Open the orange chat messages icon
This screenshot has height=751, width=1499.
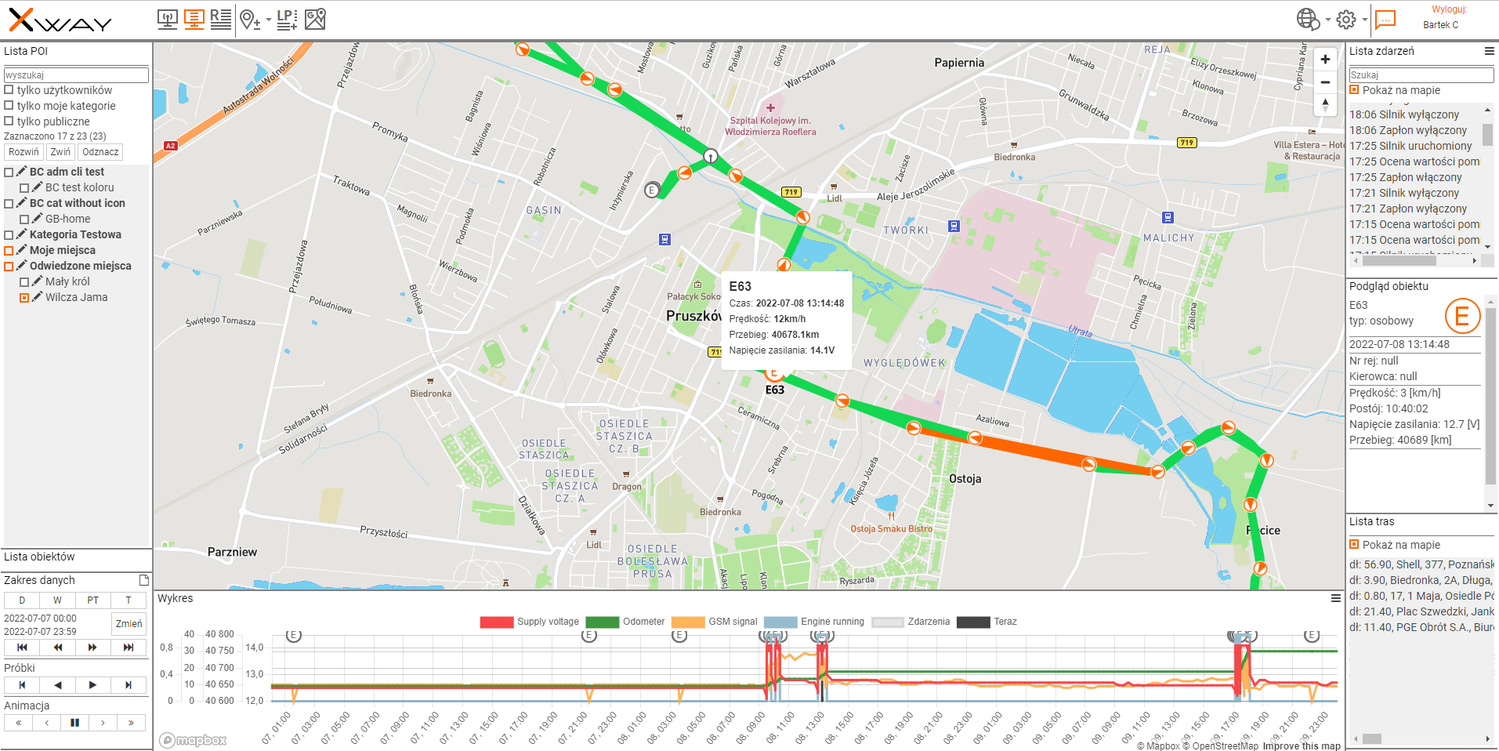(1385, 20)
